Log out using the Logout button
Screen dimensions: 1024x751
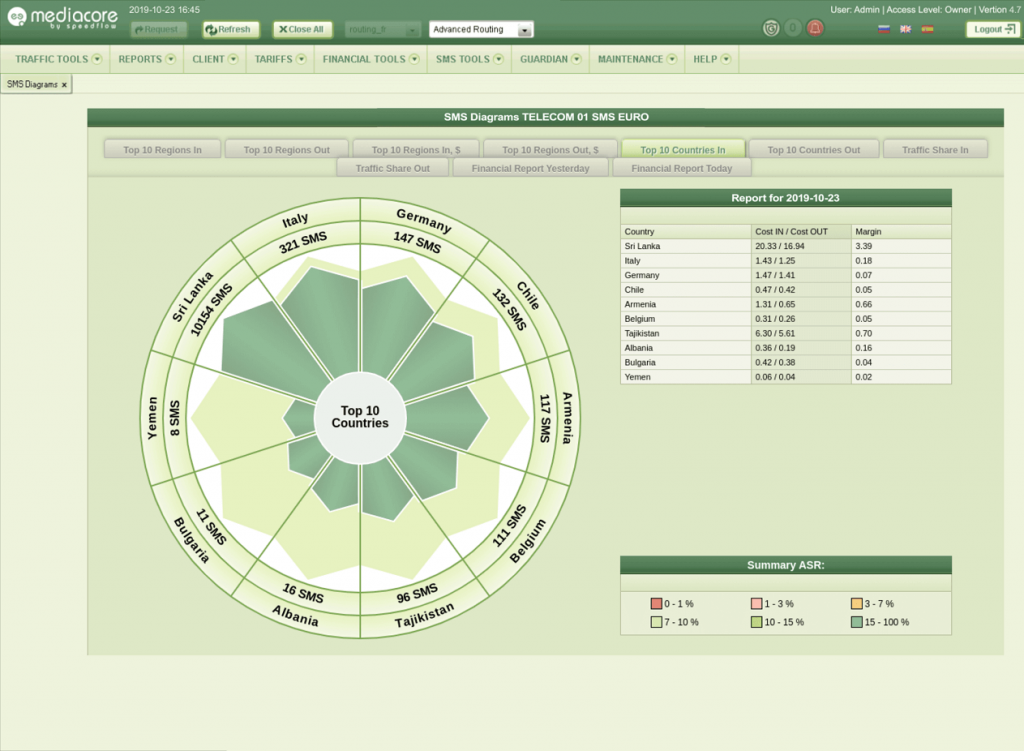[x=993, y=29]
